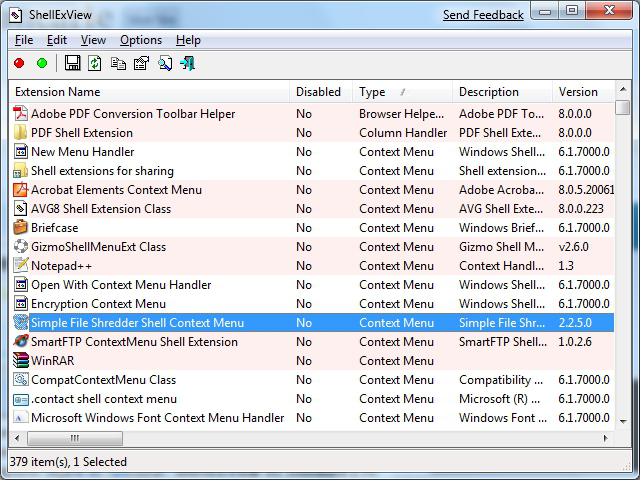642x481 pixels.
Task: Click the Save Selected Items floppy icon
Action: coord(72,63)
